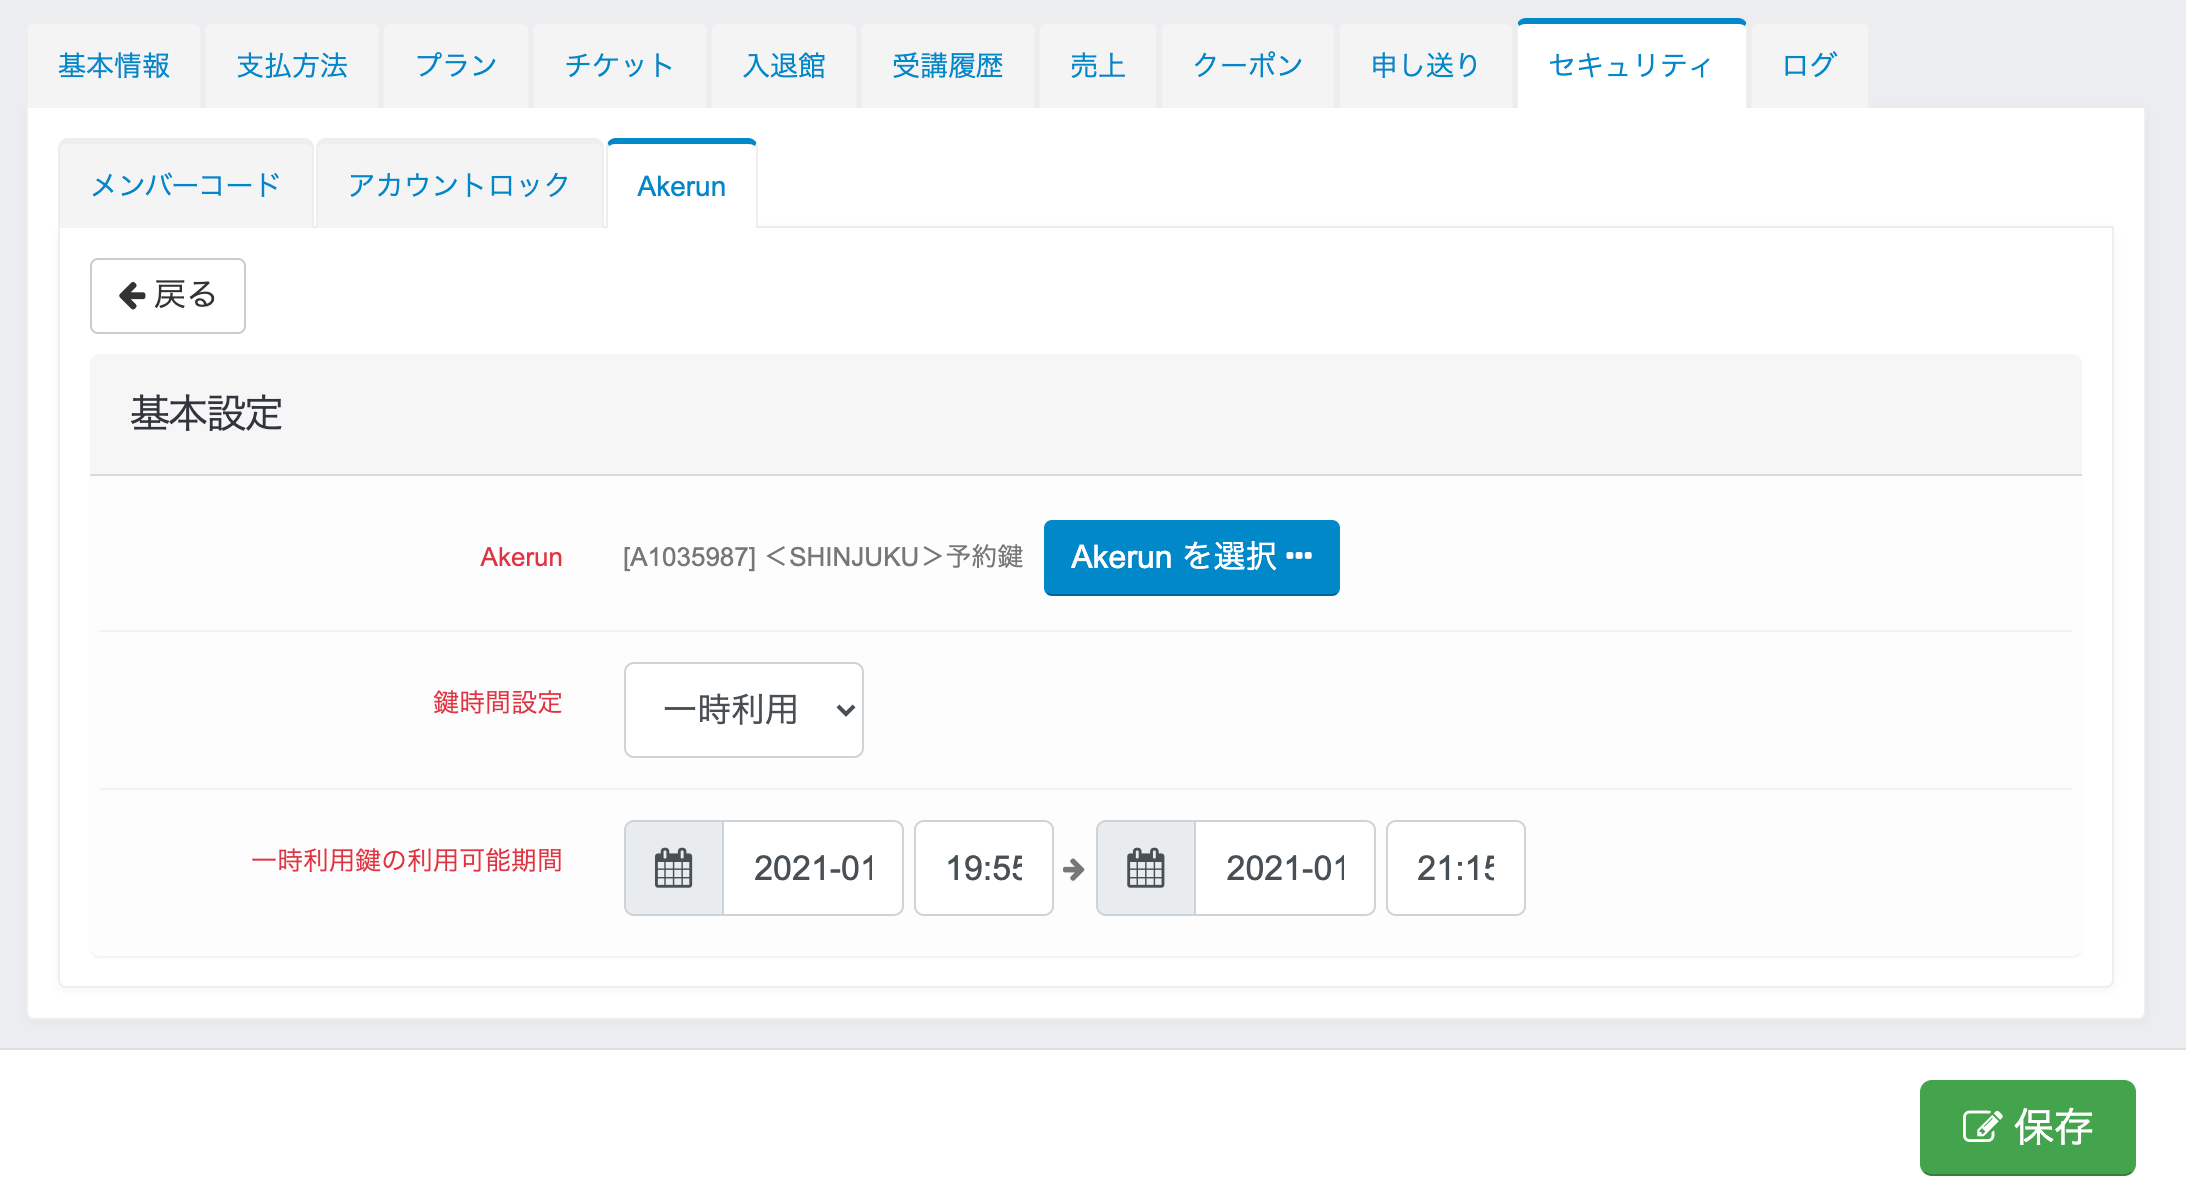
Task: Select the セキュリティ tab
Action: tap(1632, 66)
